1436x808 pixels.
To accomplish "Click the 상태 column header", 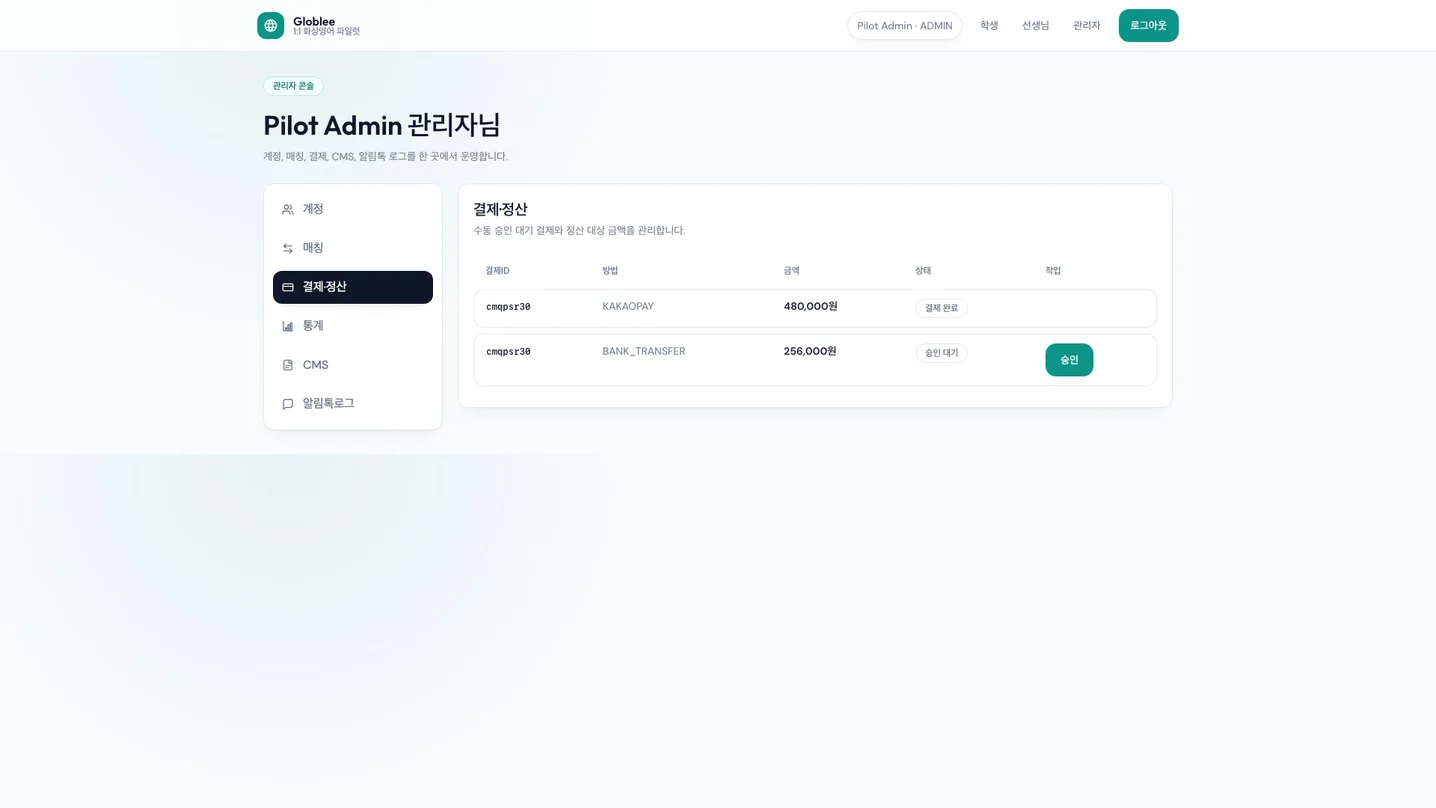I will (x=923, y=271).
